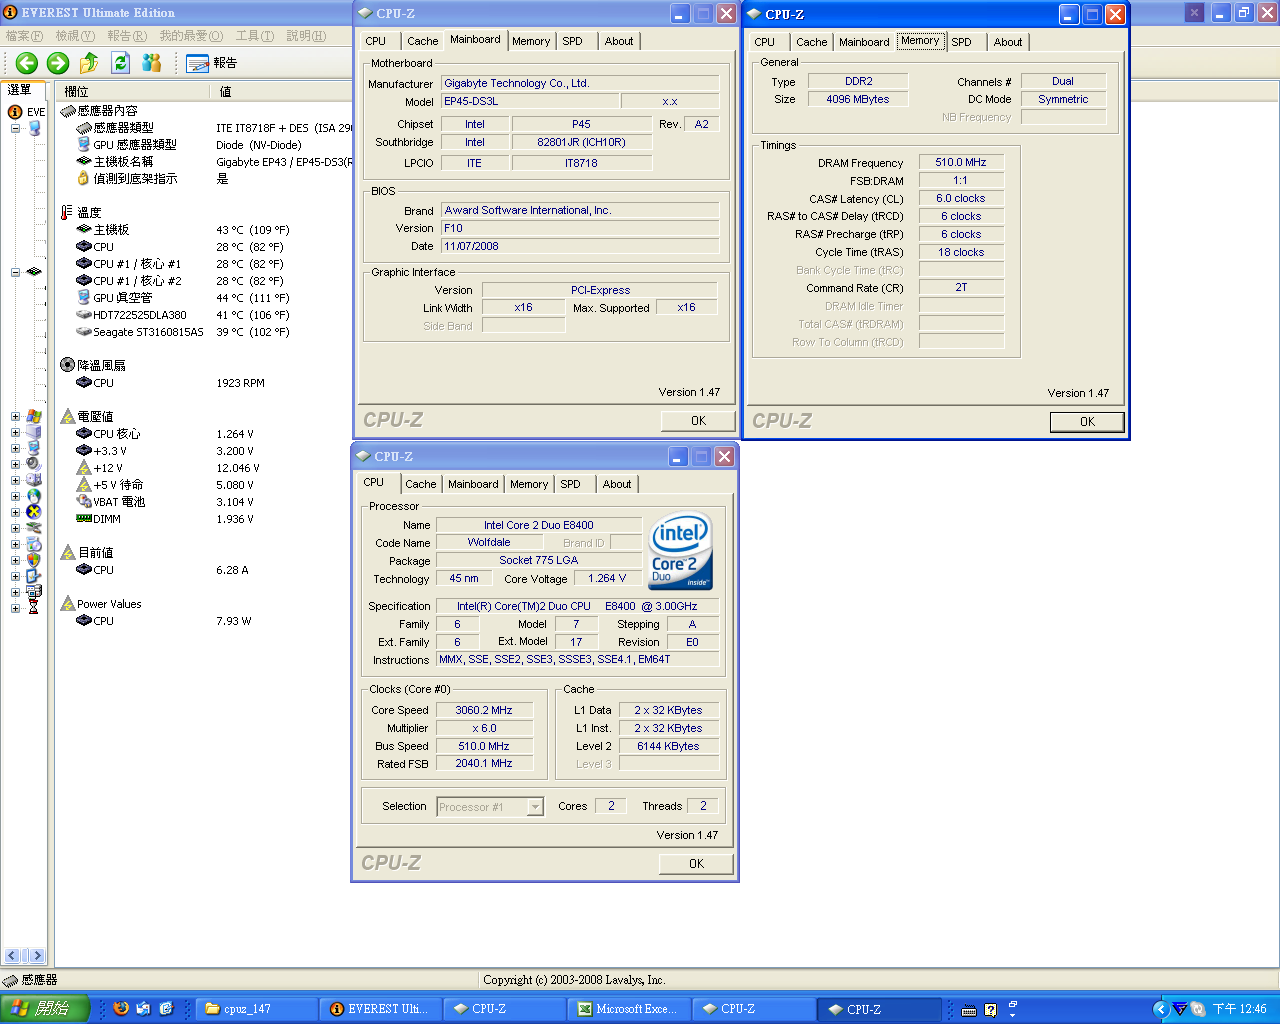
Task: Expand the Windows flag operating system node
Action: click(15, 416)
